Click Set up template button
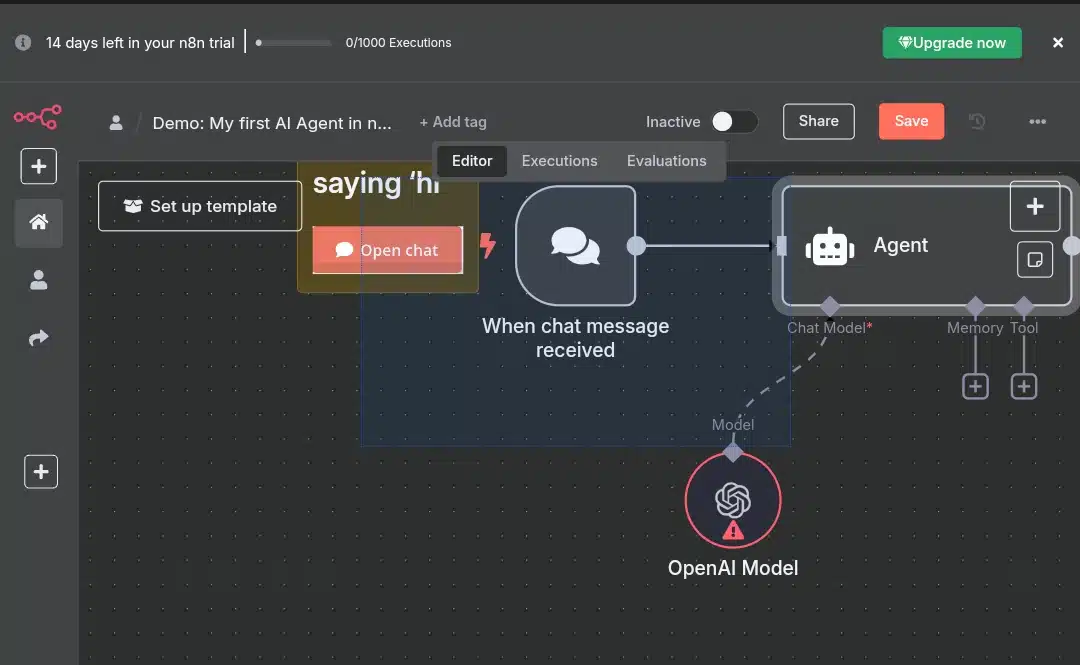Image resolution: width=1080 pixels, height=665 pixels. [x=200, y=206]
